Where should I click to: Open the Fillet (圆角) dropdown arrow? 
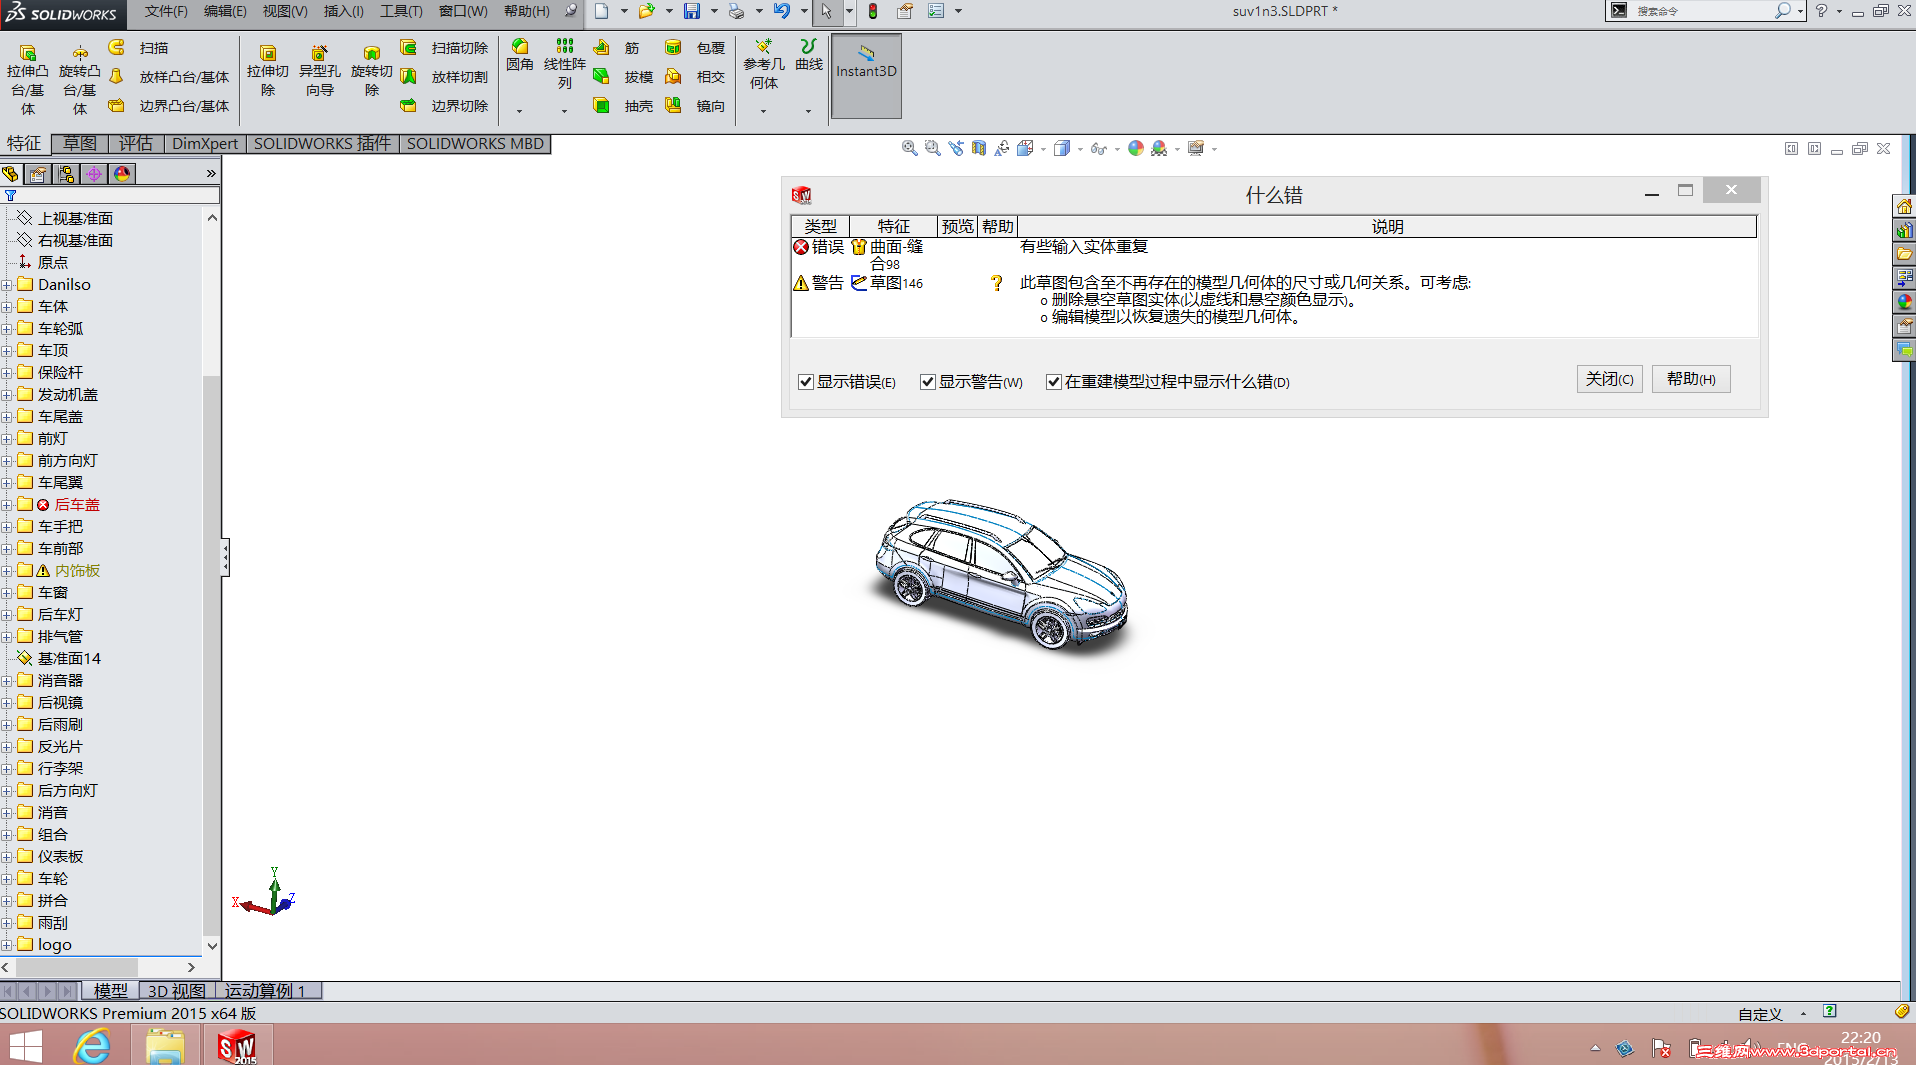coord(519,111)
